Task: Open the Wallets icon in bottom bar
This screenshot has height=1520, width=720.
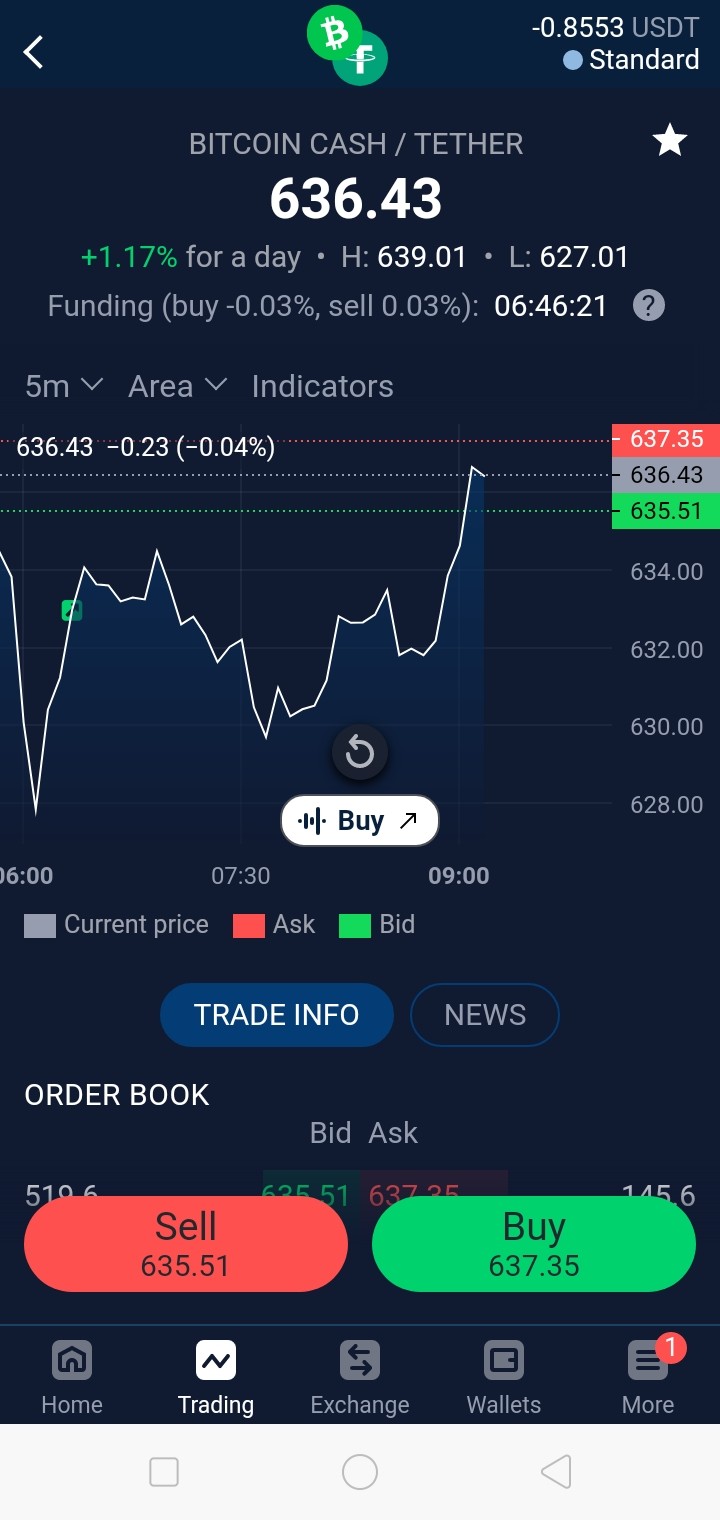Action: pyautogui.click(x=504, y=1360)
